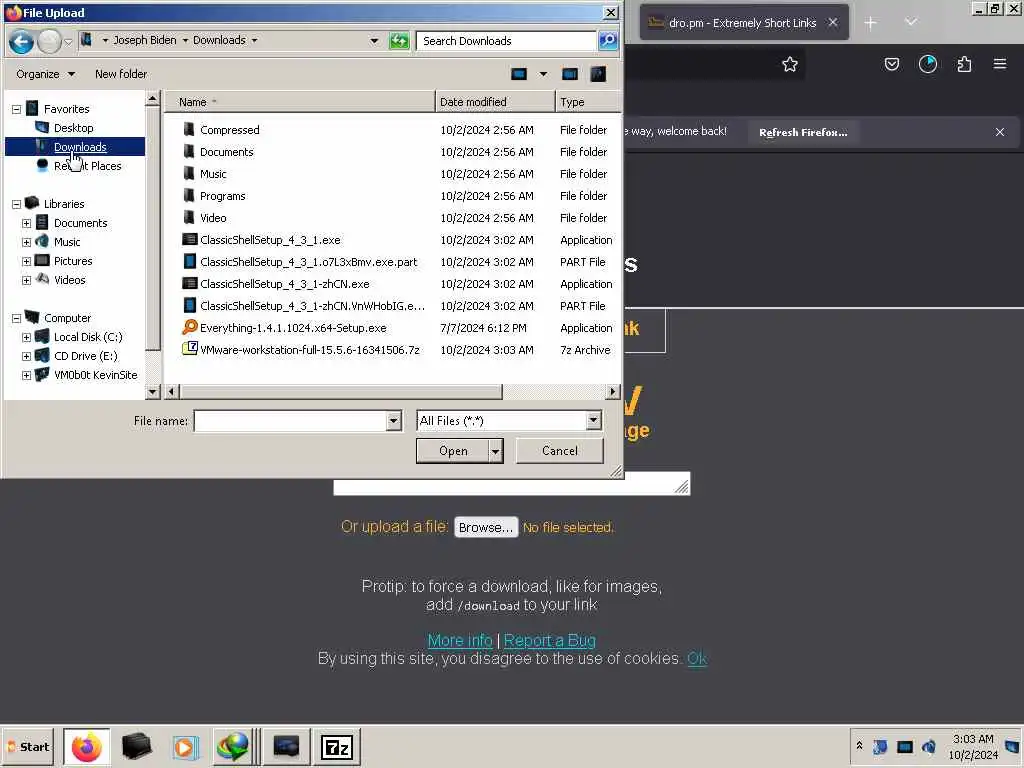Open the view options dropdown arrow
Image resolution: width=1024 pixels, height=768 pixels.
coord(543,74)
